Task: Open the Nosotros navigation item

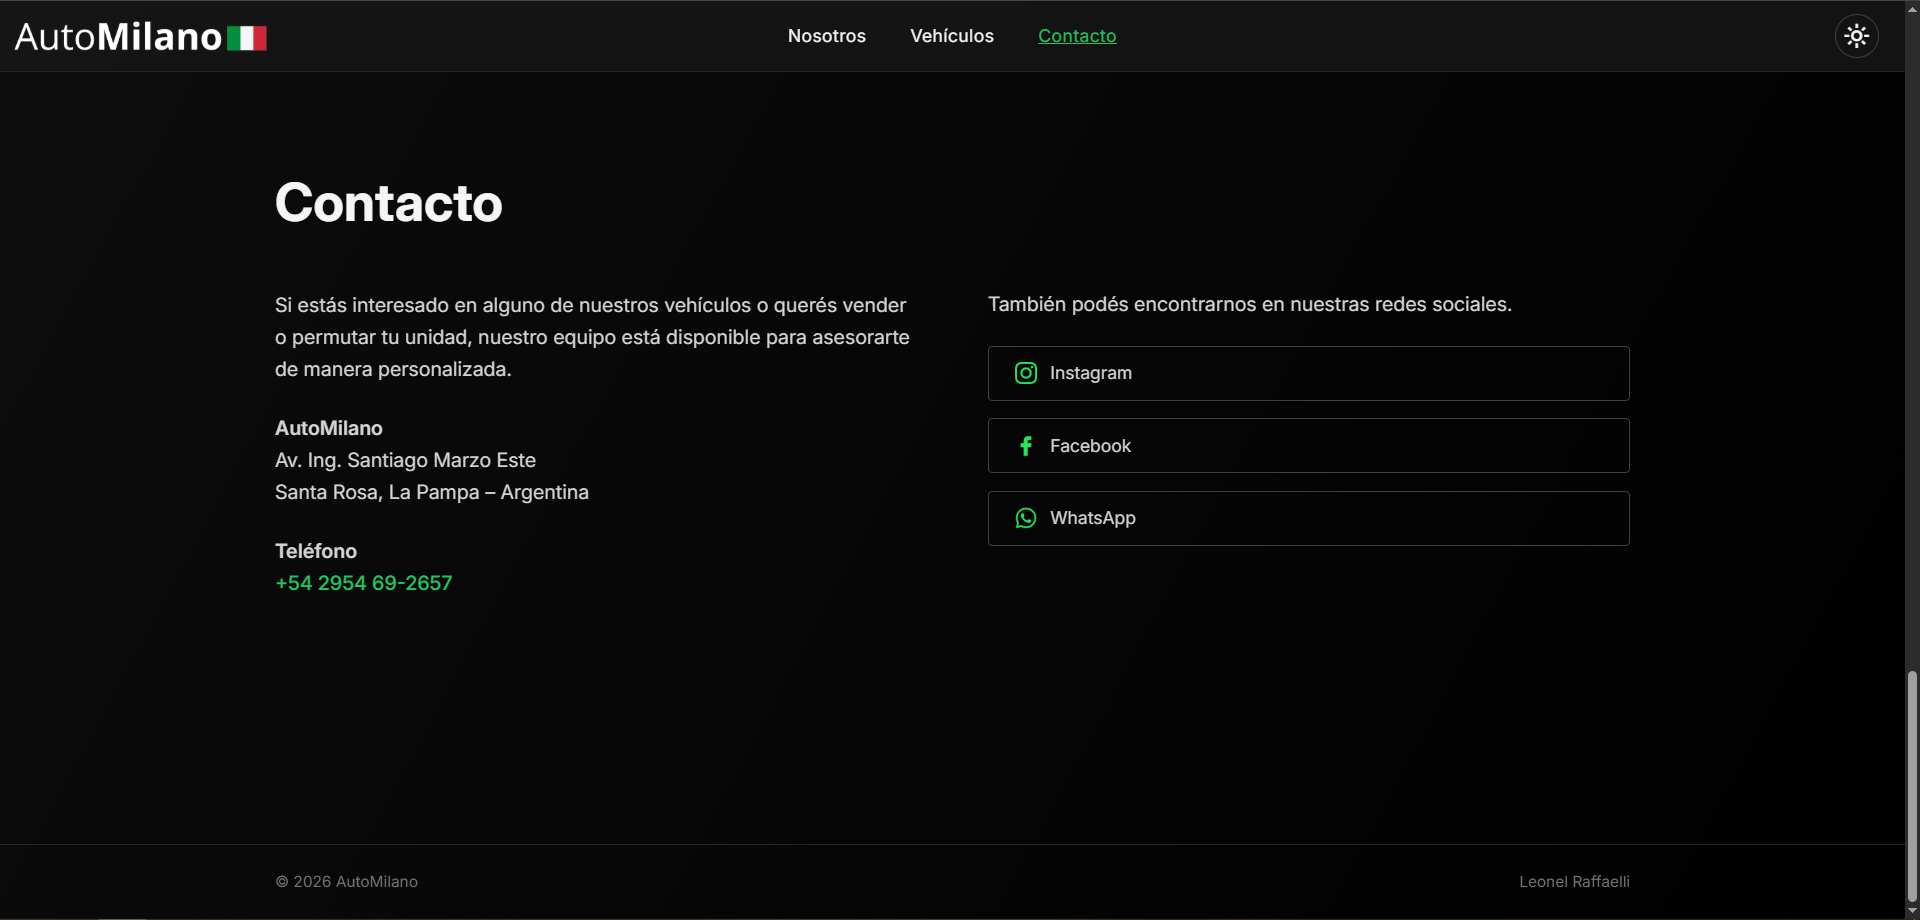Action: [826, 36]
